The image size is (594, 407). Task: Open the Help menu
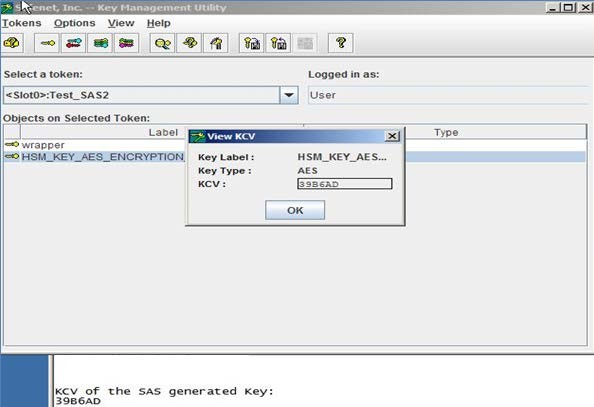click(x=158, y=23)
